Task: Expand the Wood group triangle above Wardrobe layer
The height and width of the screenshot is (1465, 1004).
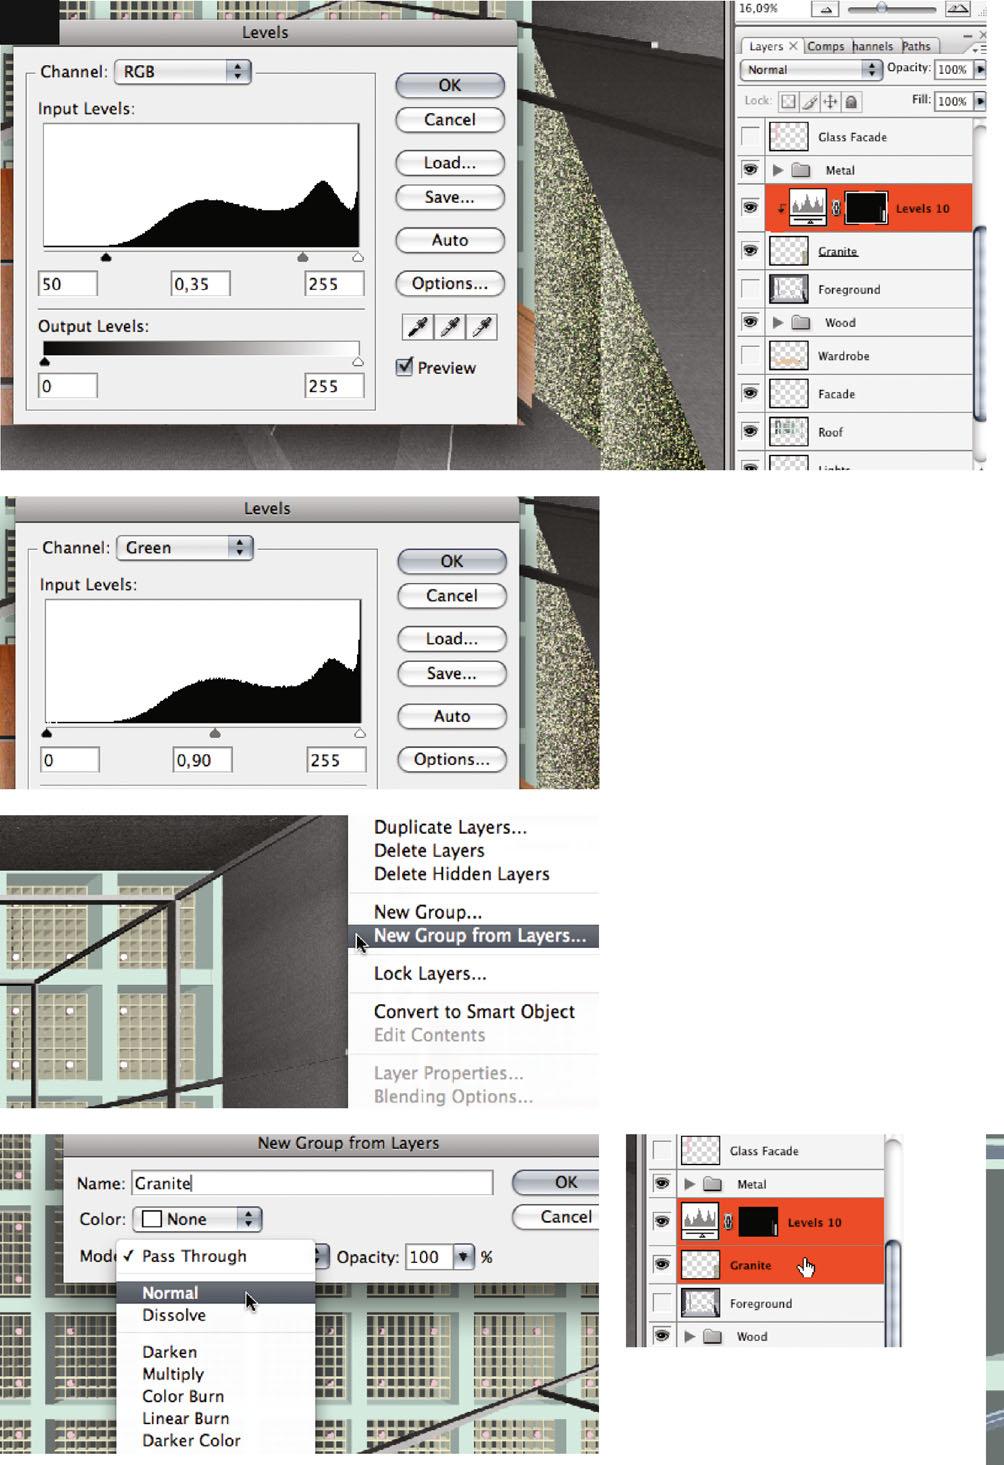Action: click(778, 322)
